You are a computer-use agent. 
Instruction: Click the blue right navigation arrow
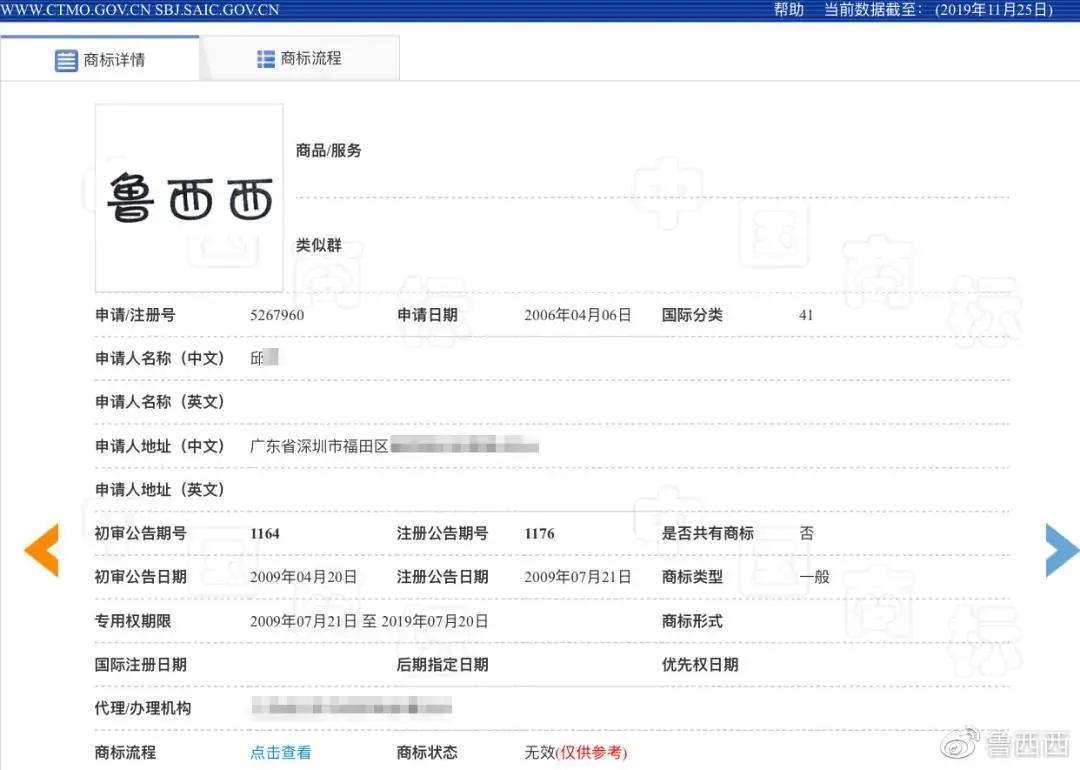1061,550
